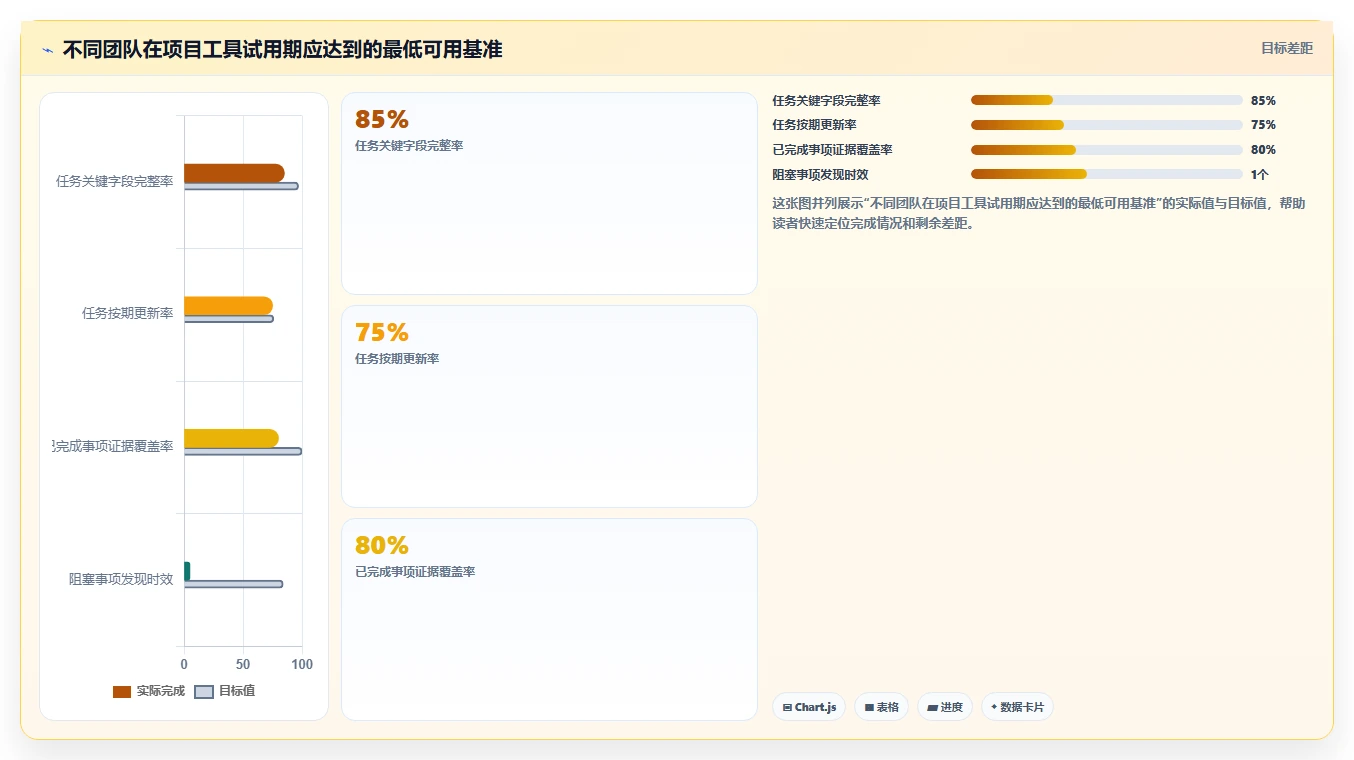Click the x-axis tick label 0

click(x=184, y=664)
